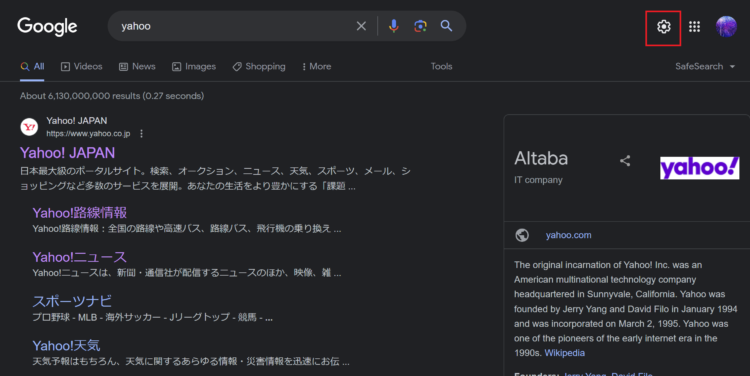Click the Yahoo! JAPAN favicon
This screenshot has width=750, height=376.
tap(29, 127)
